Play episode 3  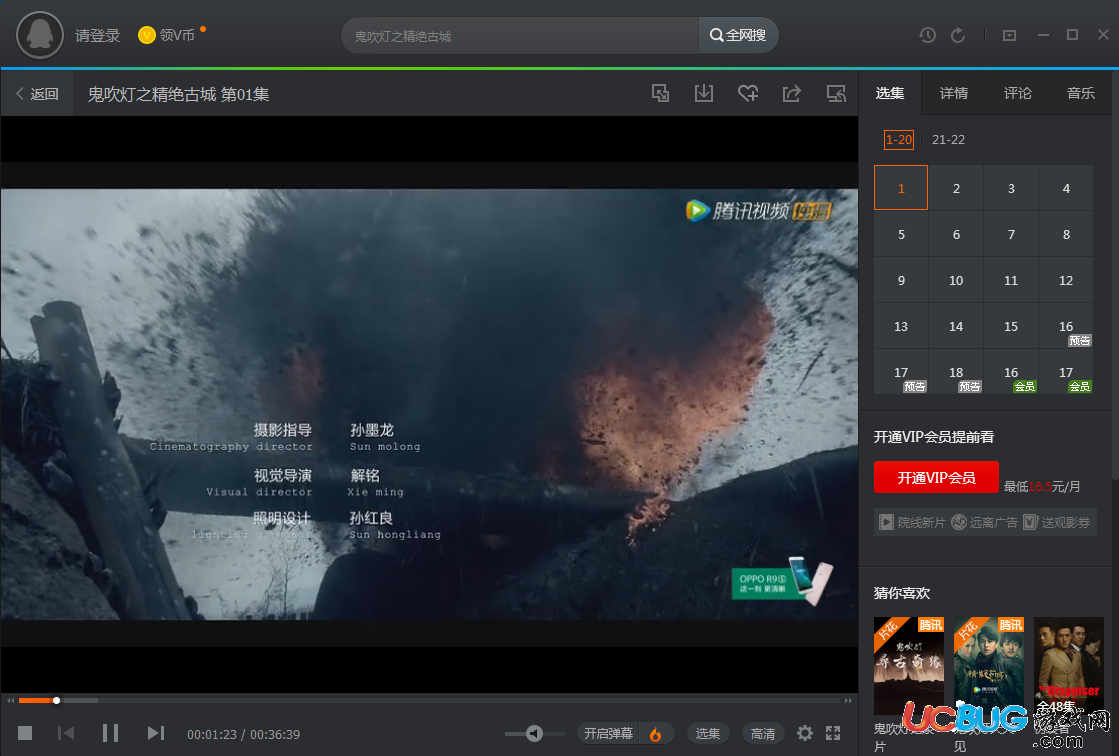pyautogui.click(x=1011, y=188)
